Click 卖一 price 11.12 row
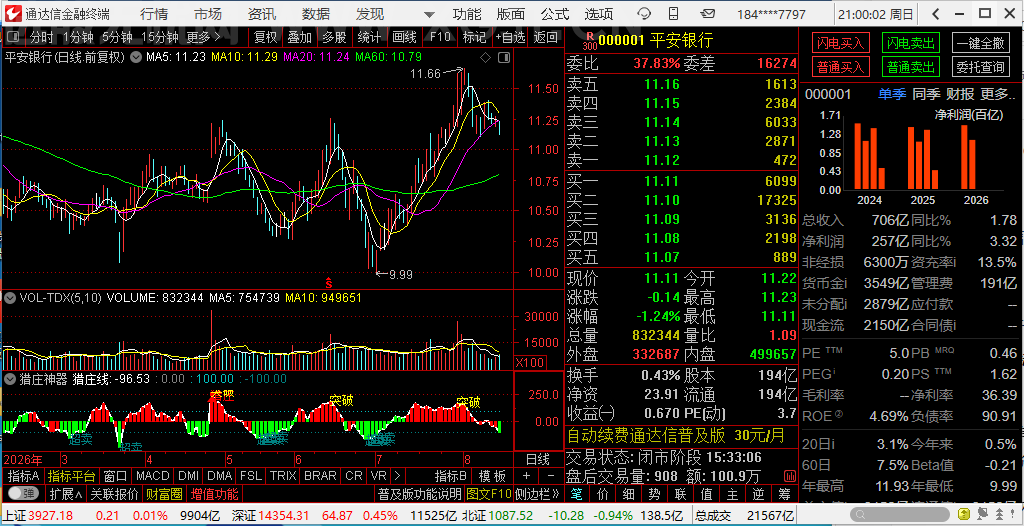 (681, 160)
